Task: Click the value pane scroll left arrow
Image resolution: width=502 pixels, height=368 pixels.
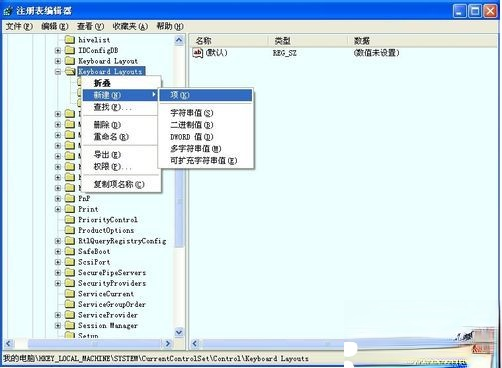Action: tap(195, 343)
